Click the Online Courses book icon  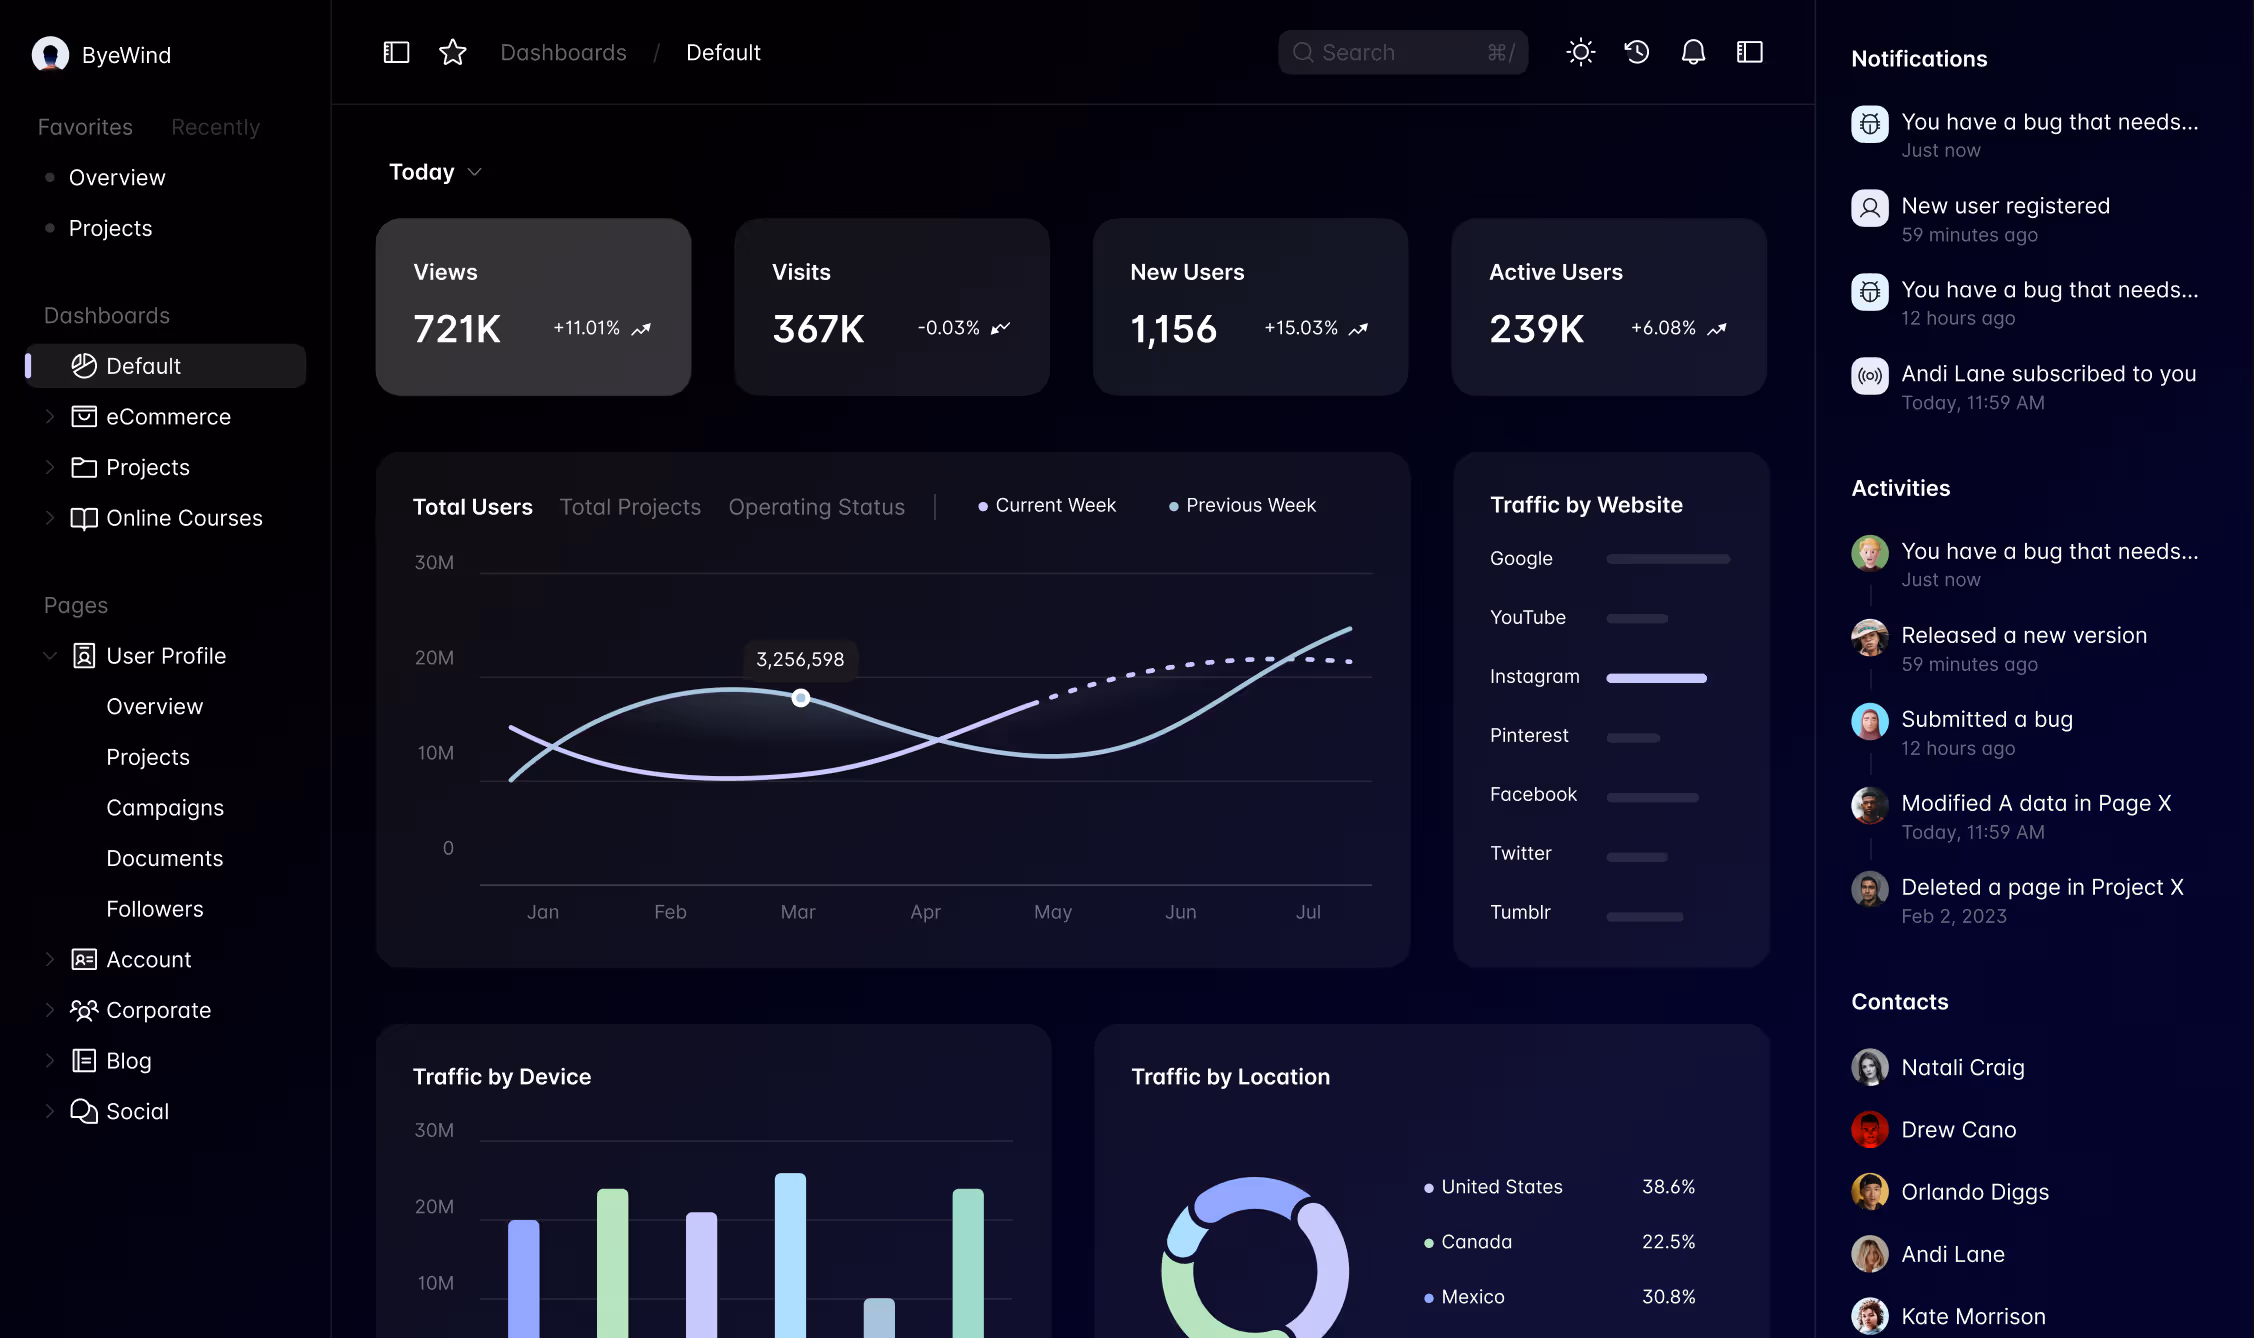tap(84, 518)
